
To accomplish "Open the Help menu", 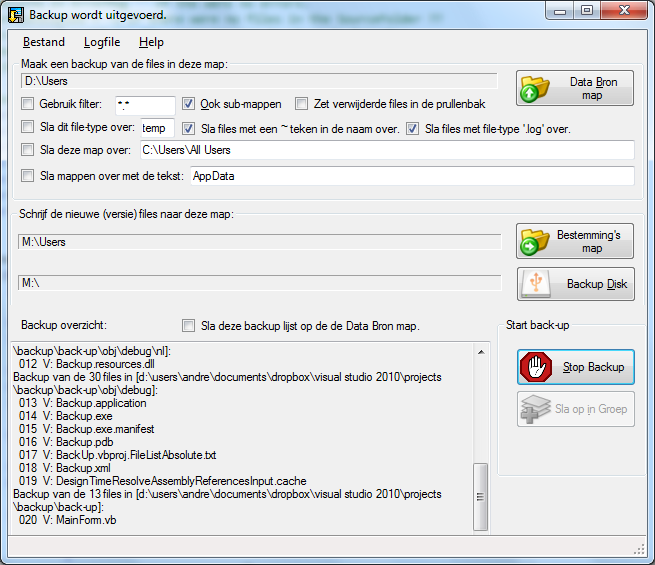I will click(151, 42).
